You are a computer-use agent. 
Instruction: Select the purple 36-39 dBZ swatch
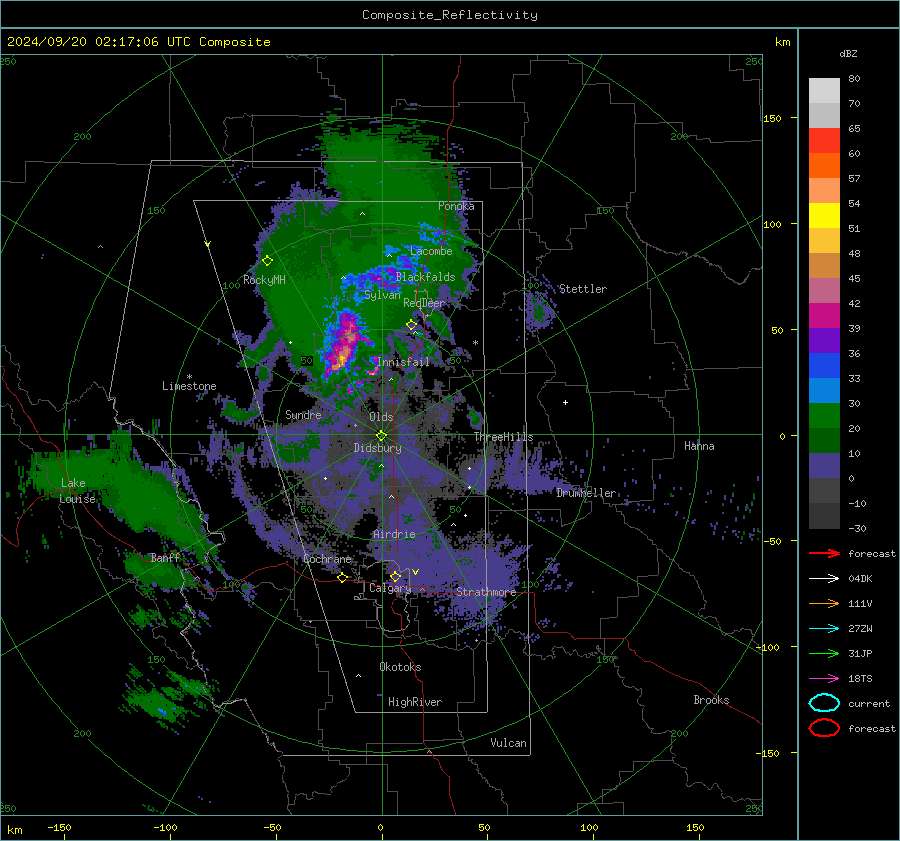(x=824, y=341)
